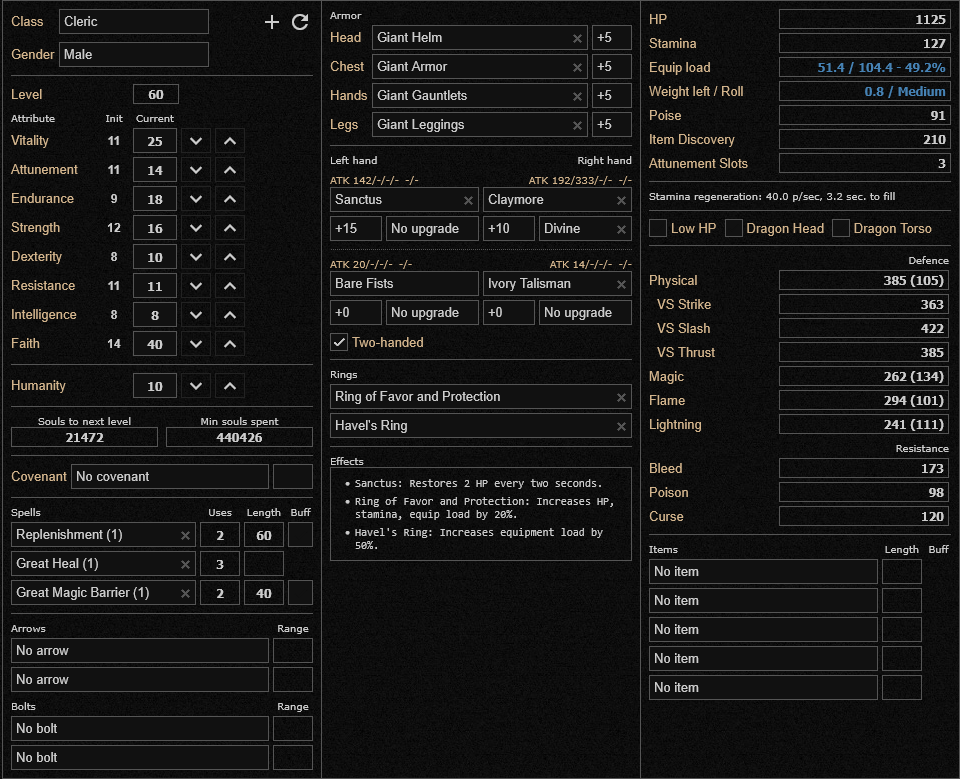Raise Intelligence using the up chevron
960x779 pixels.
click(x=230, y=315)
